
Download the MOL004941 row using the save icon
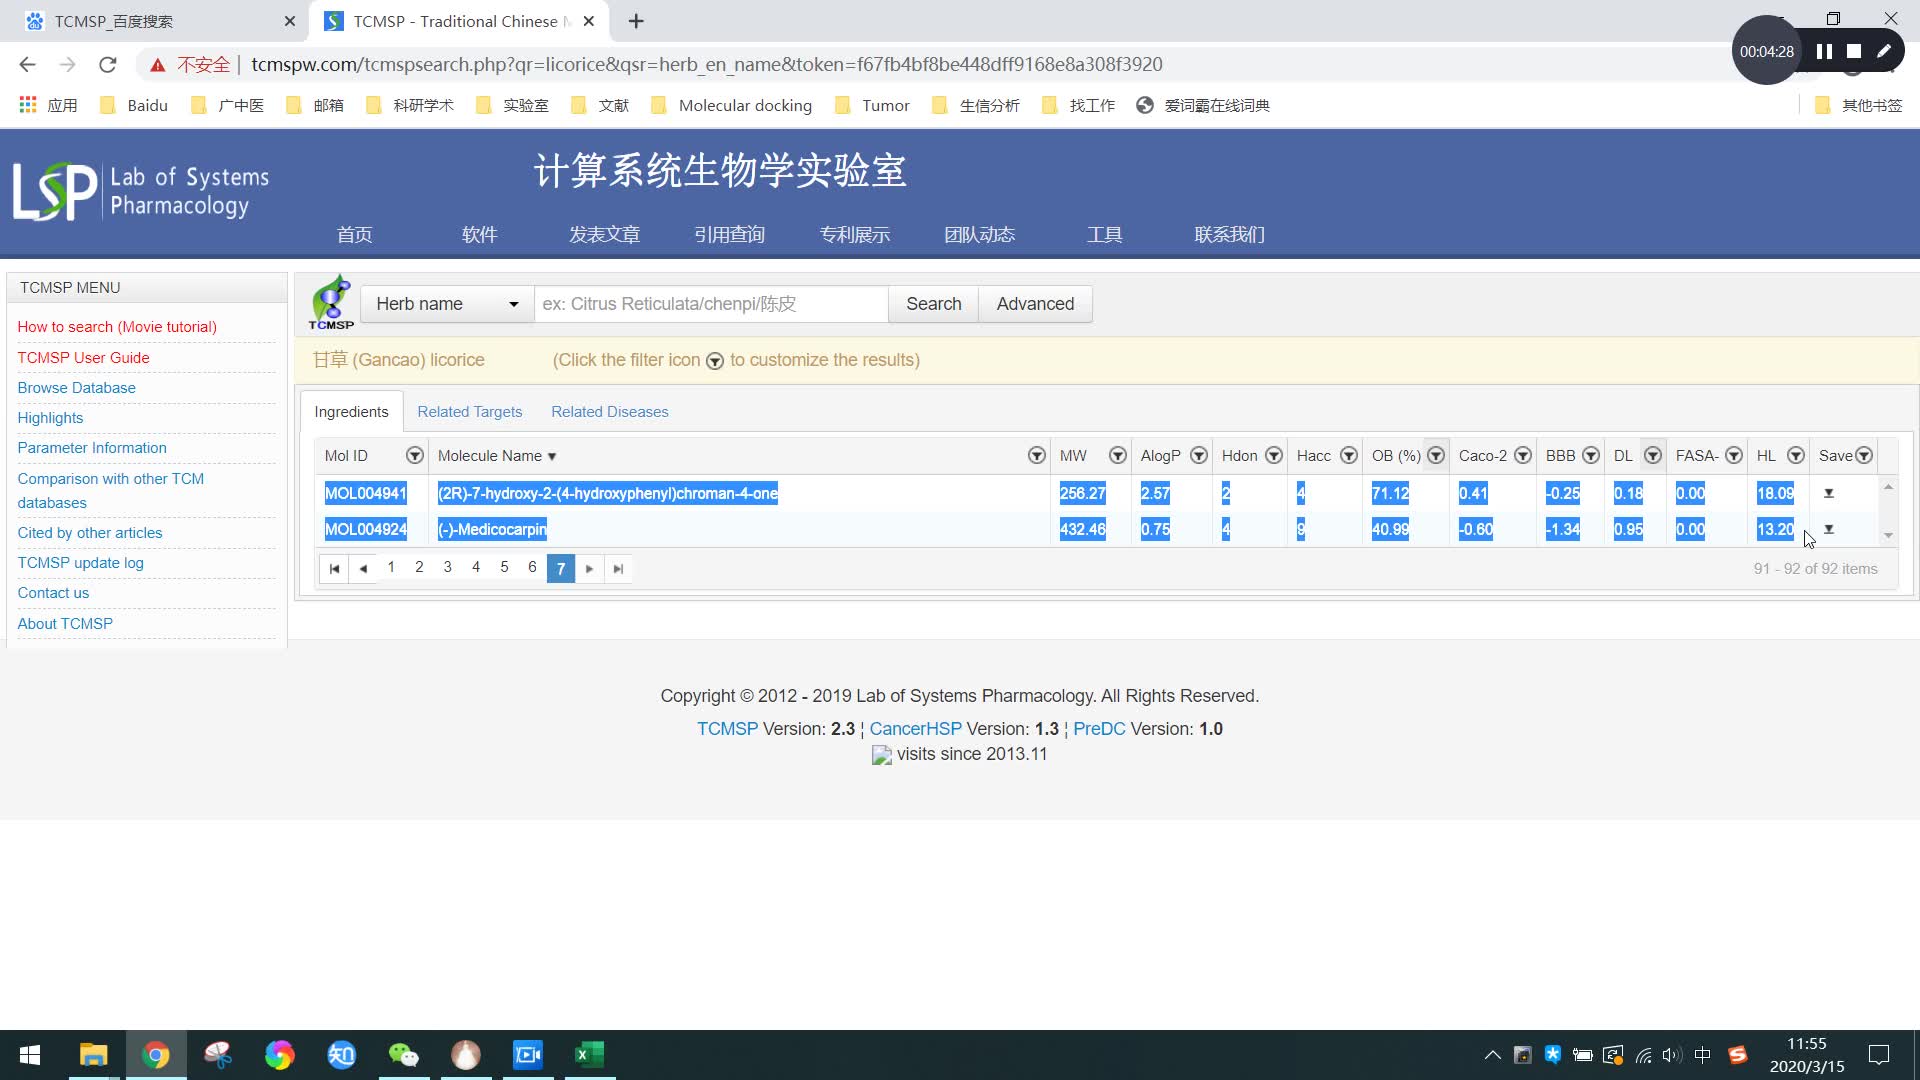1829,493
